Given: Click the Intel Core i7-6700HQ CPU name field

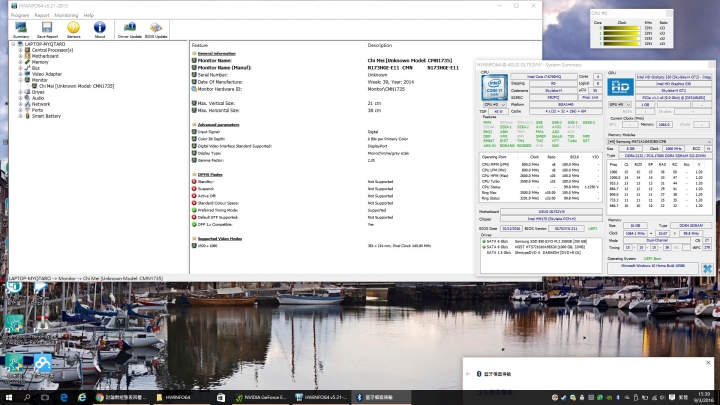Looking at the screenshot, I should click(544, 77).
